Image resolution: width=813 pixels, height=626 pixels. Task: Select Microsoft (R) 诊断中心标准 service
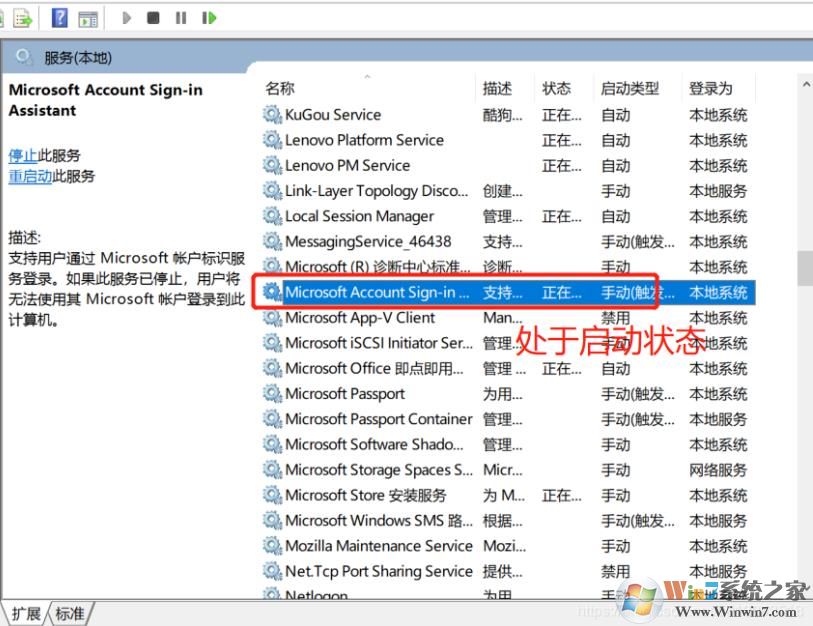[x=377, y=267]
